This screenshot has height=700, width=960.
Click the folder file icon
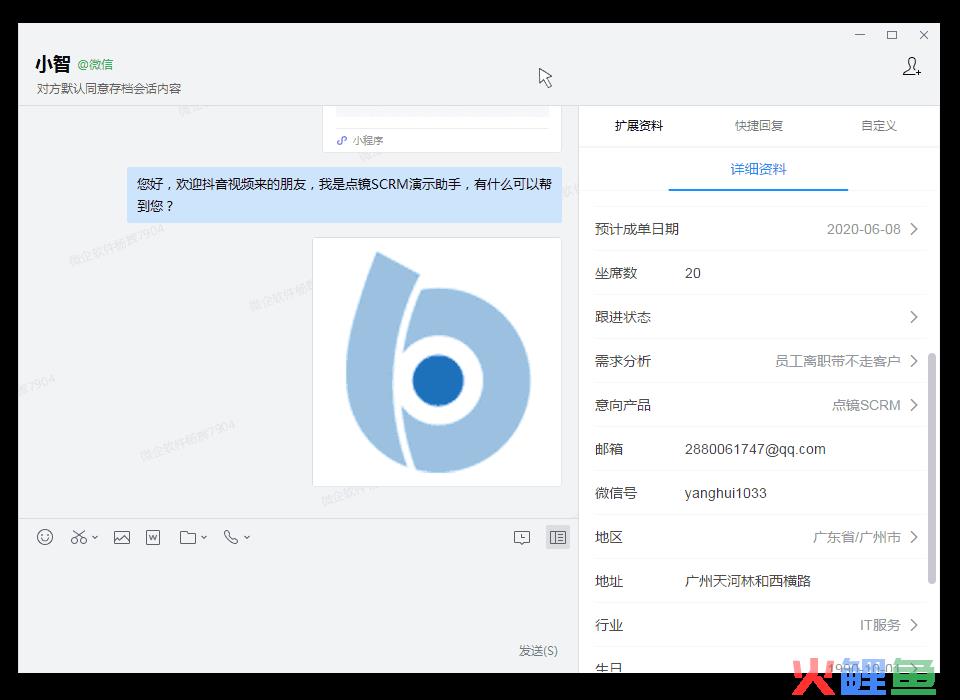[188, 538]
